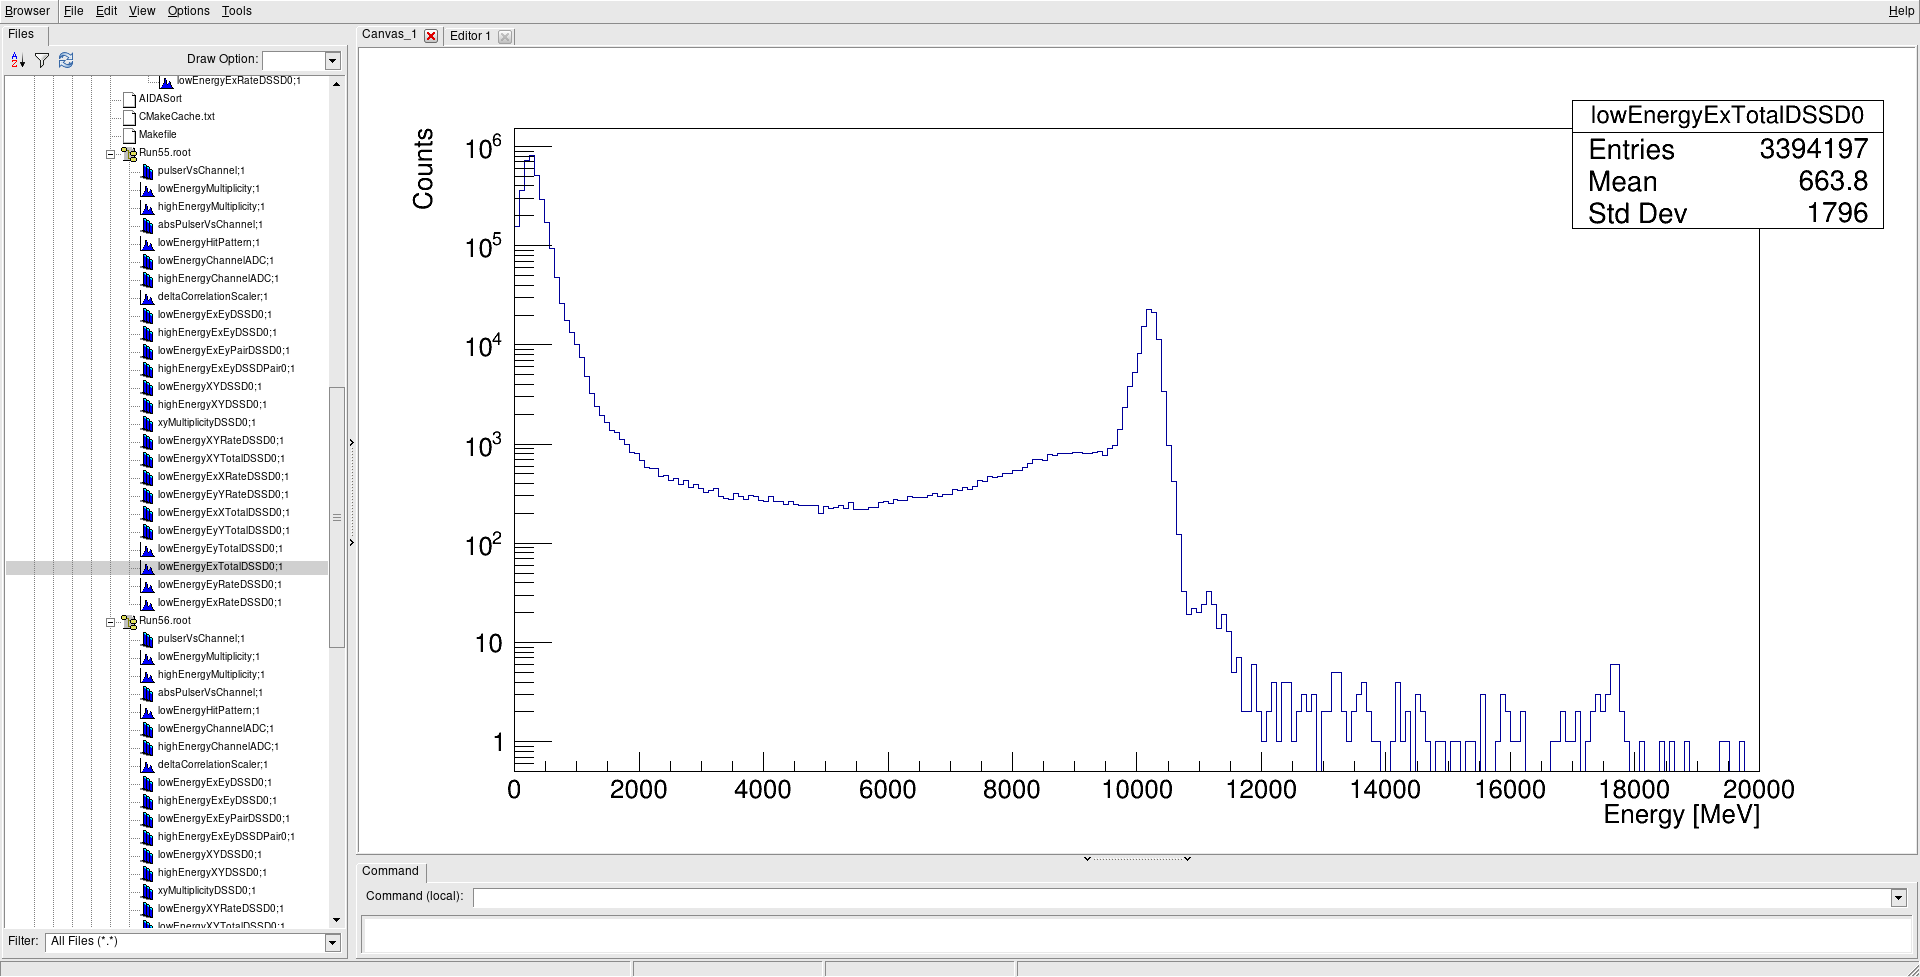Select highEnergyXYDSSD0;1 under Run56.root
1920x977 pixels.
pyautogui.click(x=212, y=873)
